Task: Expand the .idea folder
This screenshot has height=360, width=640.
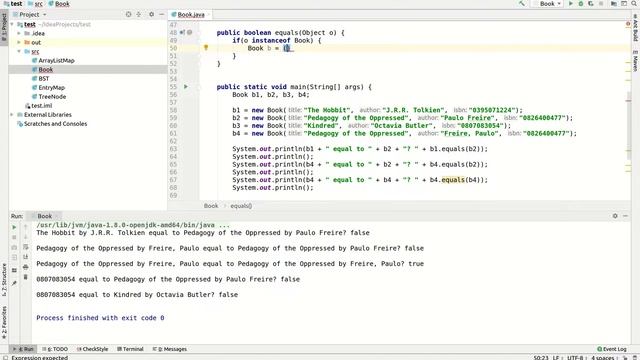Action: [x=19, y=33]
